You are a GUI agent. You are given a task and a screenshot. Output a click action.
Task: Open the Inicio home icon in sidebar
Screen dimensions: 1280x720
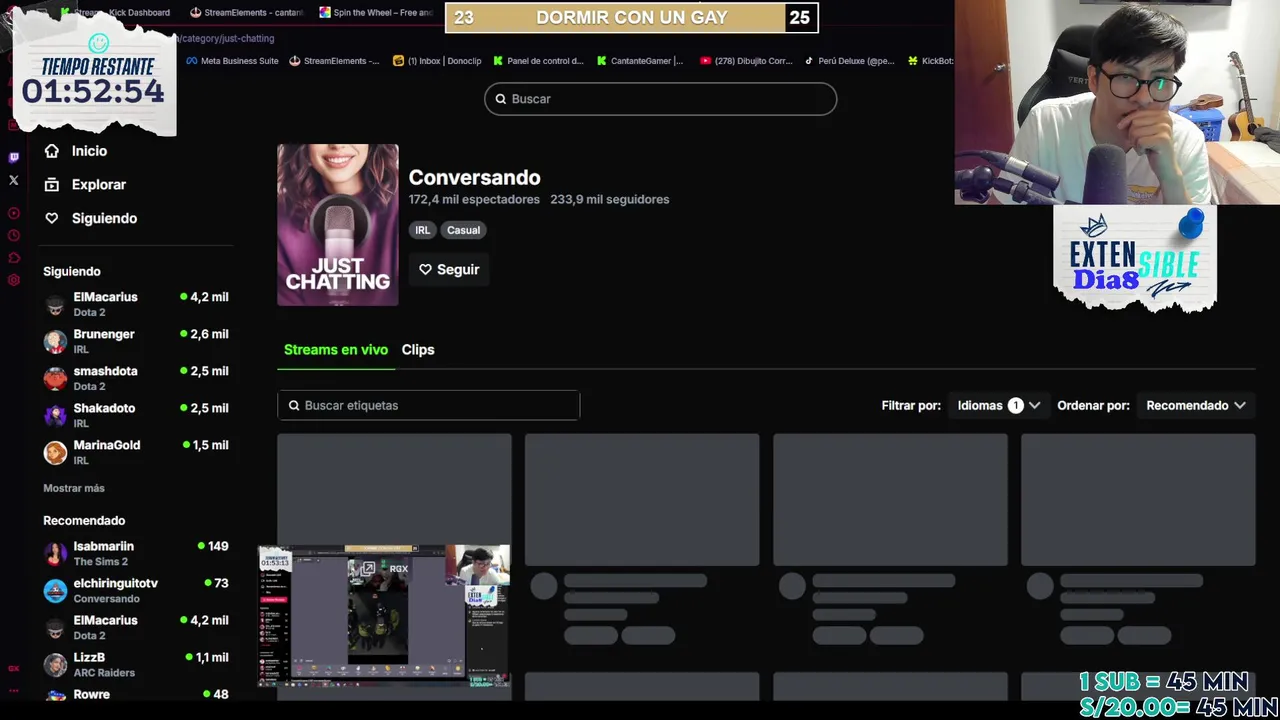point(52,151)
